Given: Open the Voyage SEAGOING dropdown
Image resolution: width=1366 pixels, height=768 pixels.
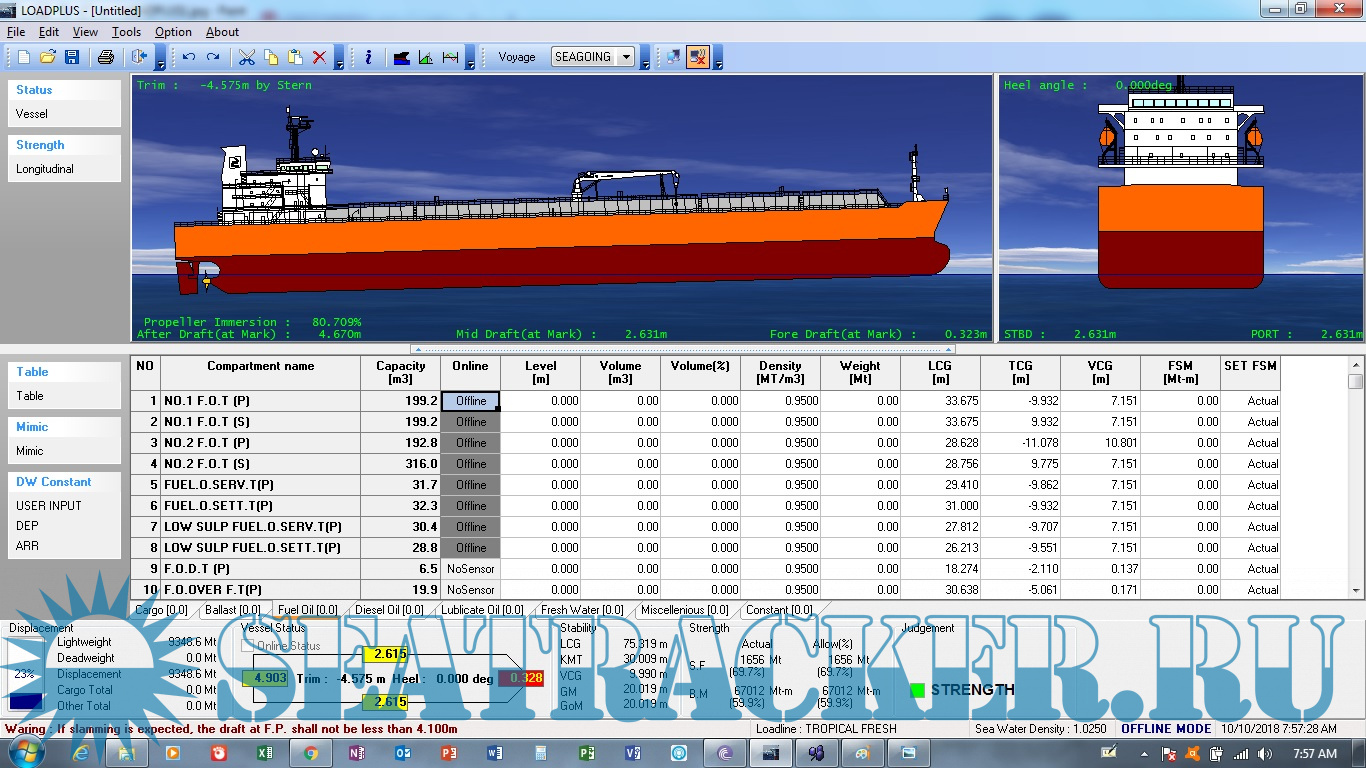Looking at the screenshot, I should [626, 57].
